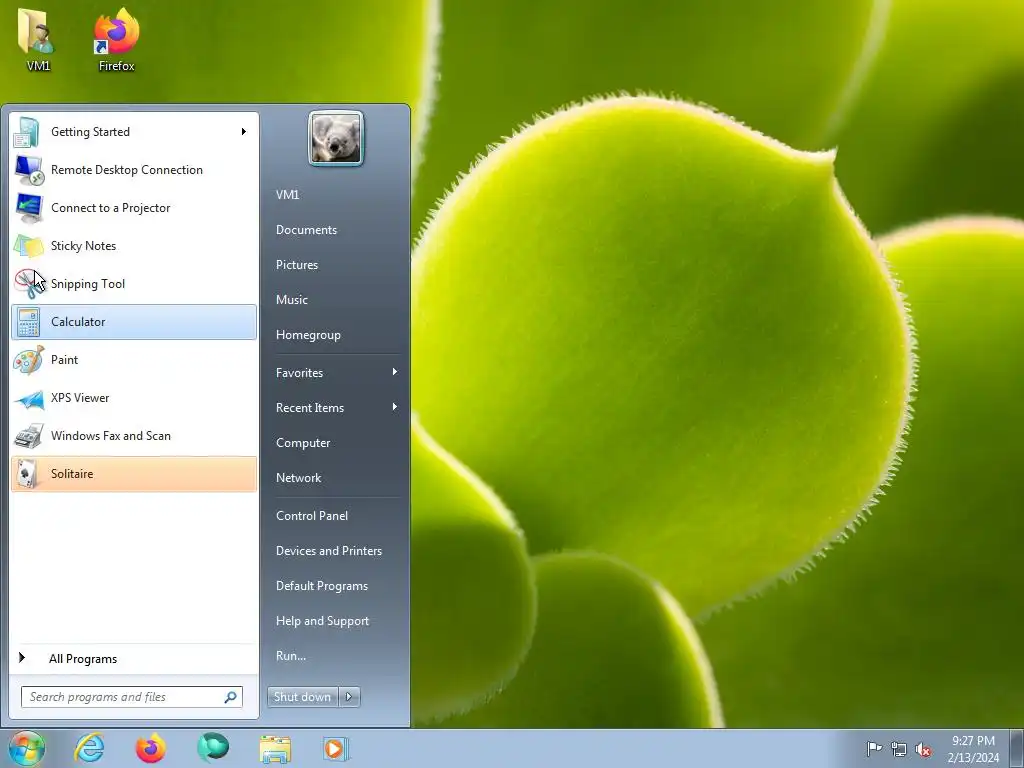Click the search magnifier icon
Viewport: 1024px width, 768px height.
click(x=231, y=697)
